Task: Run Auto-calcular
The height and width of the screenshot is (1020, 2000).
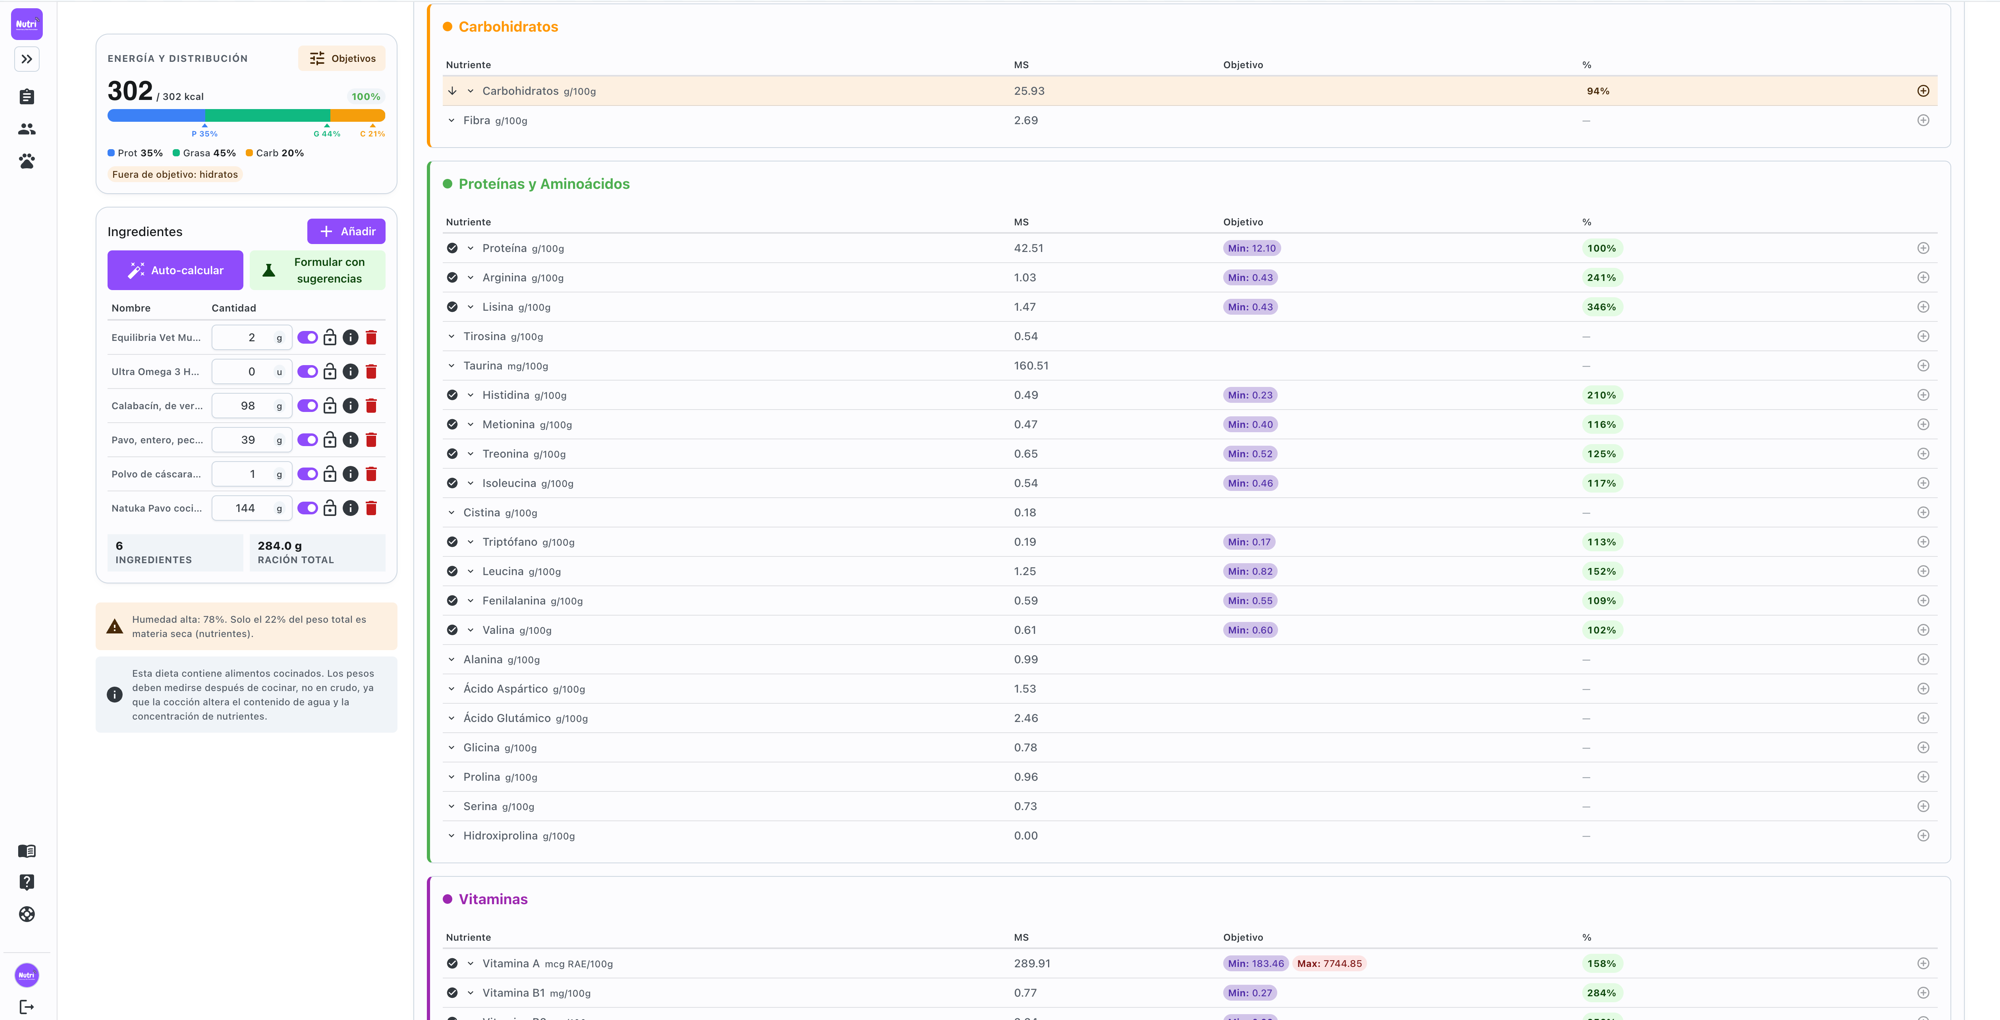Action: [175, 270]
